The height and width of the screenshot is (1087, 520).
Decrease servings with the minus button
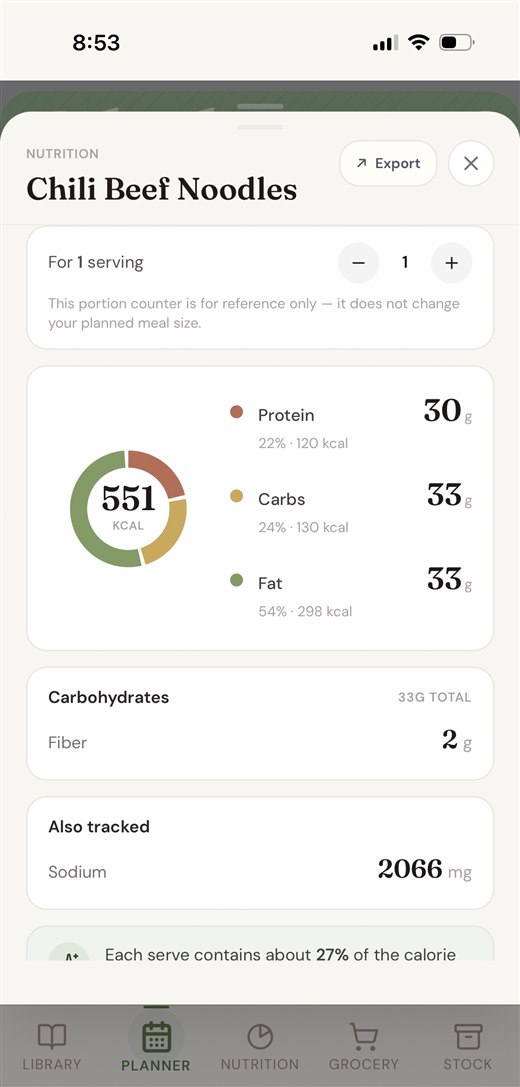pyautogui.click(x=358, y=263)
